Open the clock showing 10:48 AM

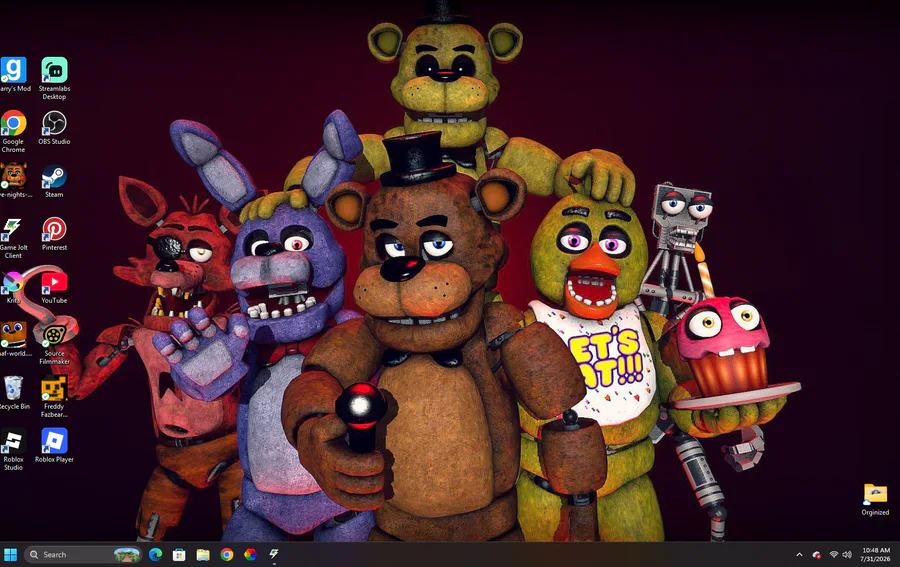point(875,554)
